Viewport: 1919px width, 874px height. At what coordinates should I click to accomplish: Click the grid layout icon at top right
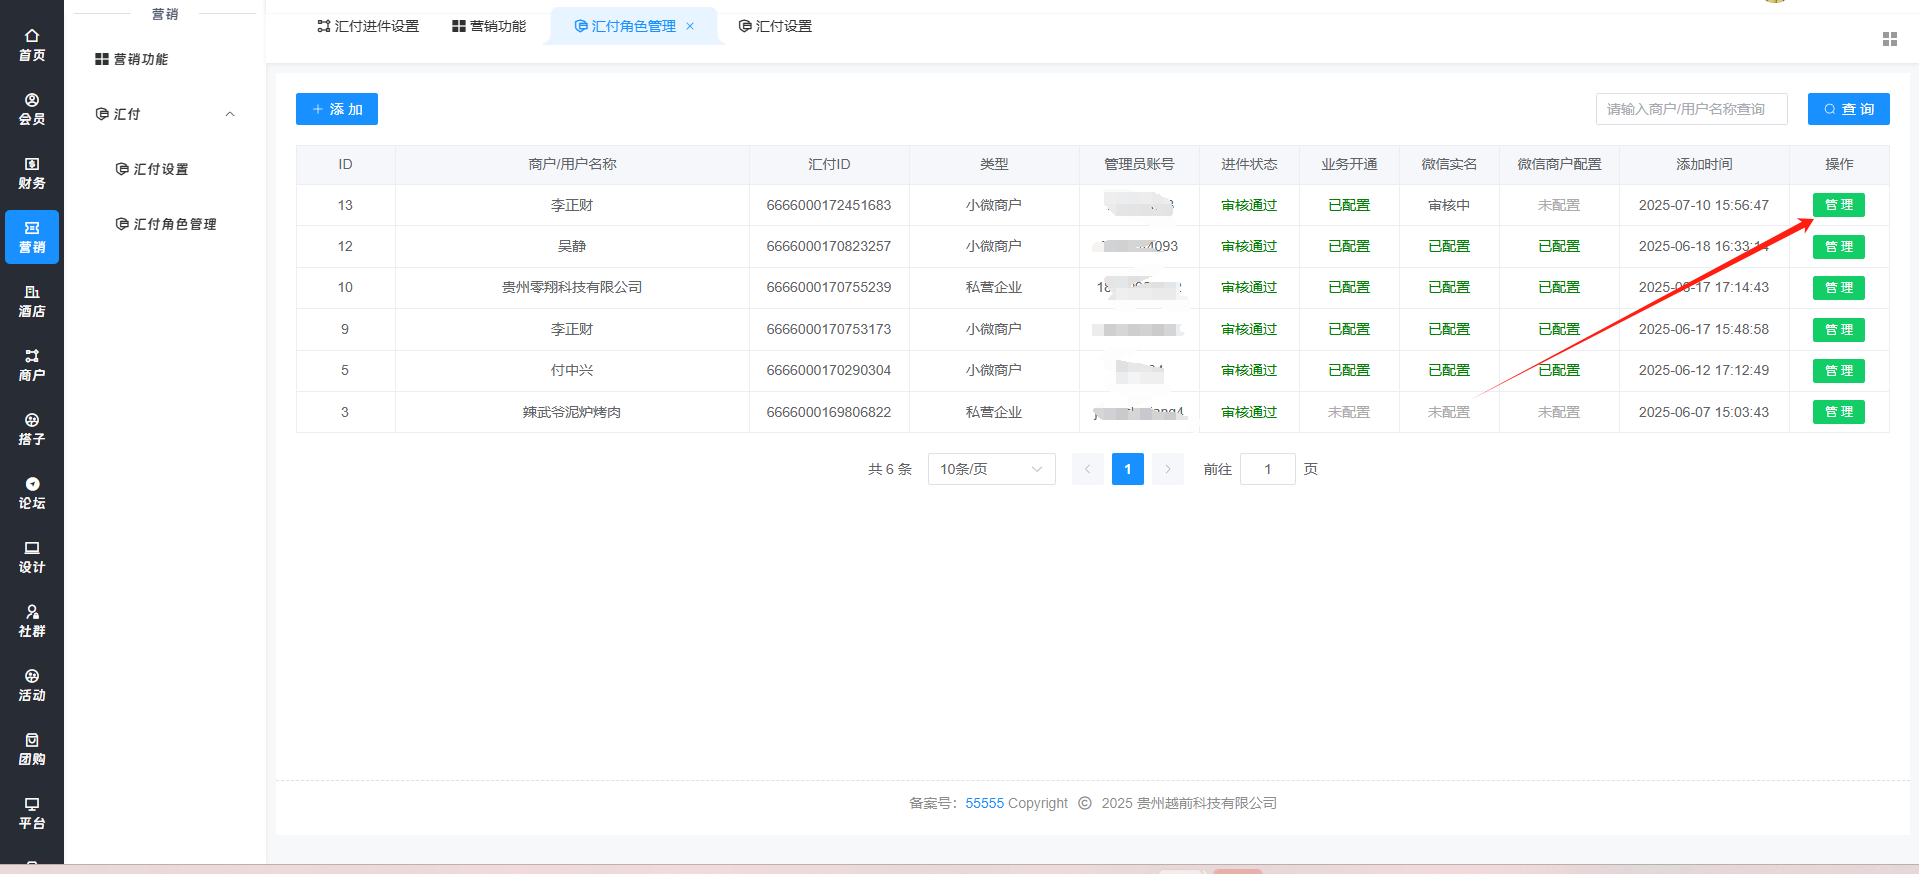[1889, 39]
